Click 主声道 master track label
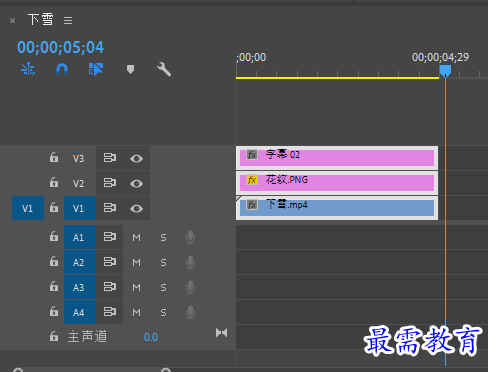Image resolution: width=488 pixels, height=372 pixels. (87, 337)
